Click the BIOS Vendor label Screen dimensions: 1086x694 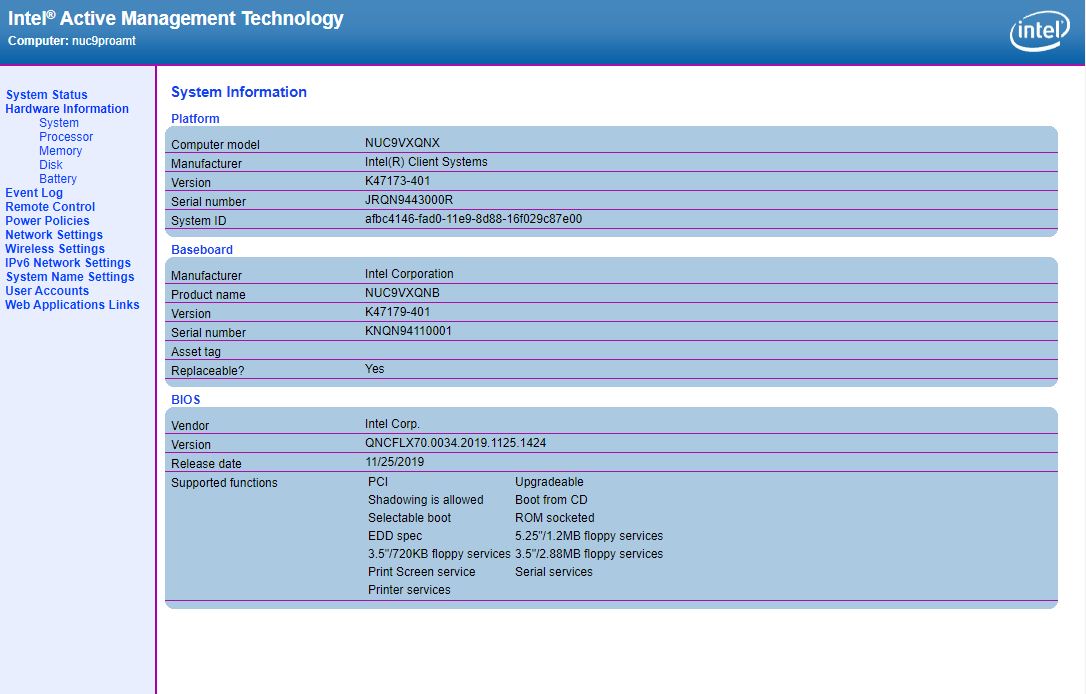click(x=190, y=425)
